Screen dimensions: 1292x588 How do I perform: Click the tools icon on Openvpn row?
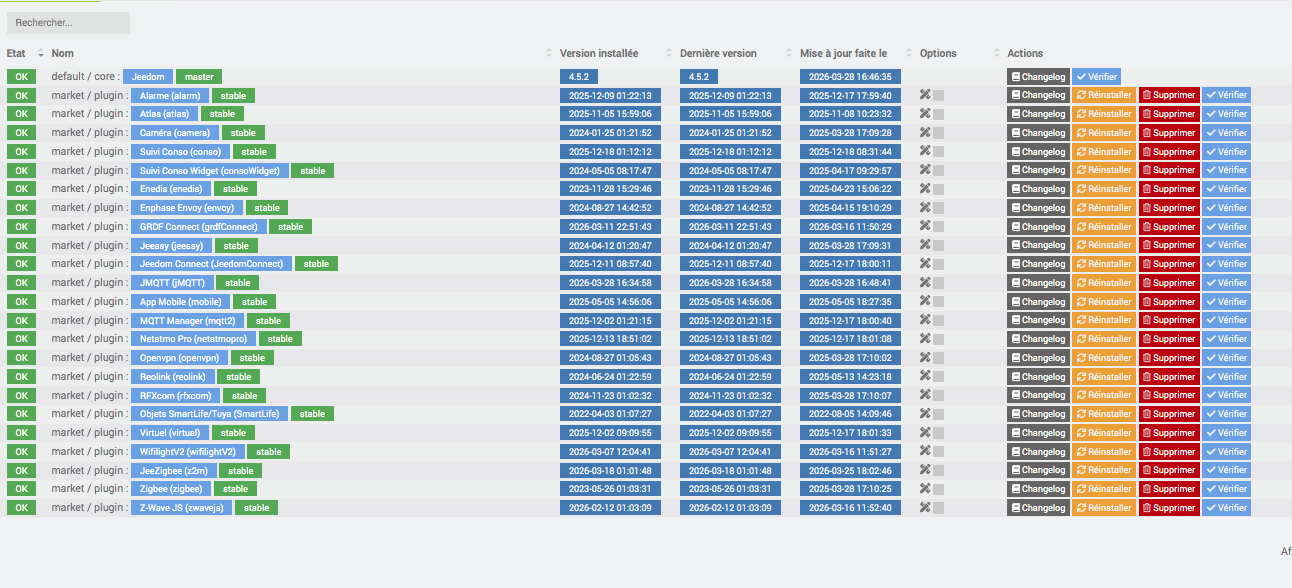pos(925,357)
